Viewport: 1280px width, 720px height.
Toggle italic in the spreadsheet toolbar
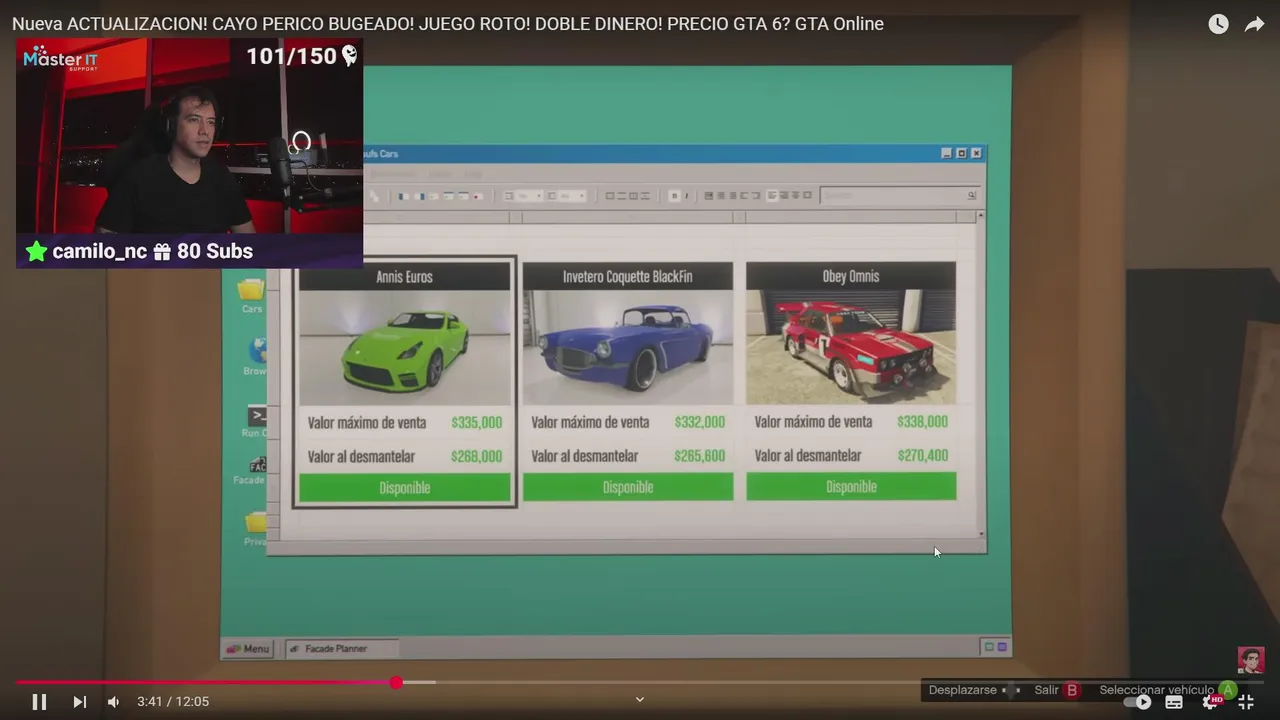(x=686, y=196)
